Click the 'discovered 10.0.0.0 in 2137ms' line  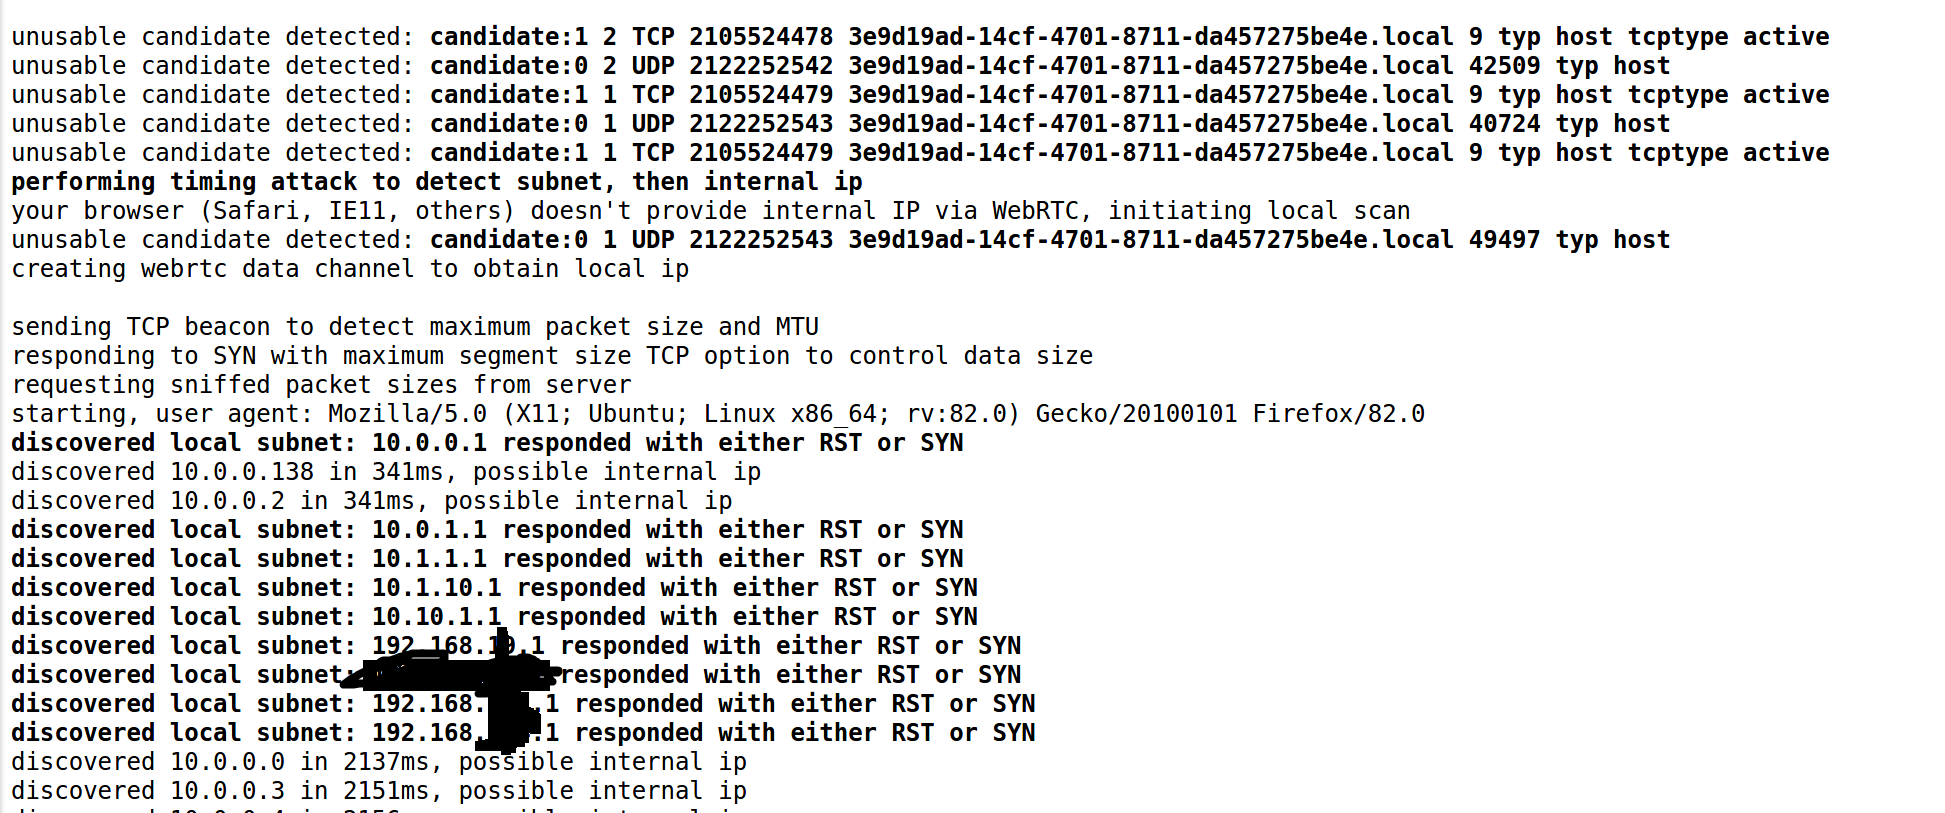click(379, 762)
